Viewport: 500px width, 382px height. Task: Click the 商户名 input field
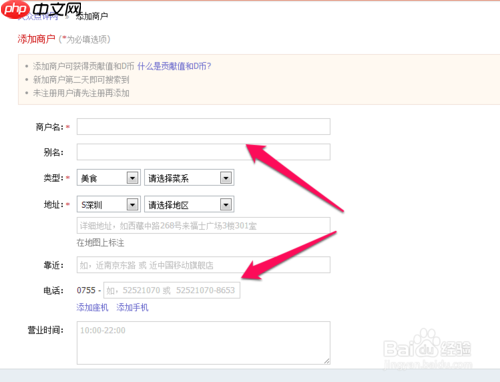coord(203,127)
